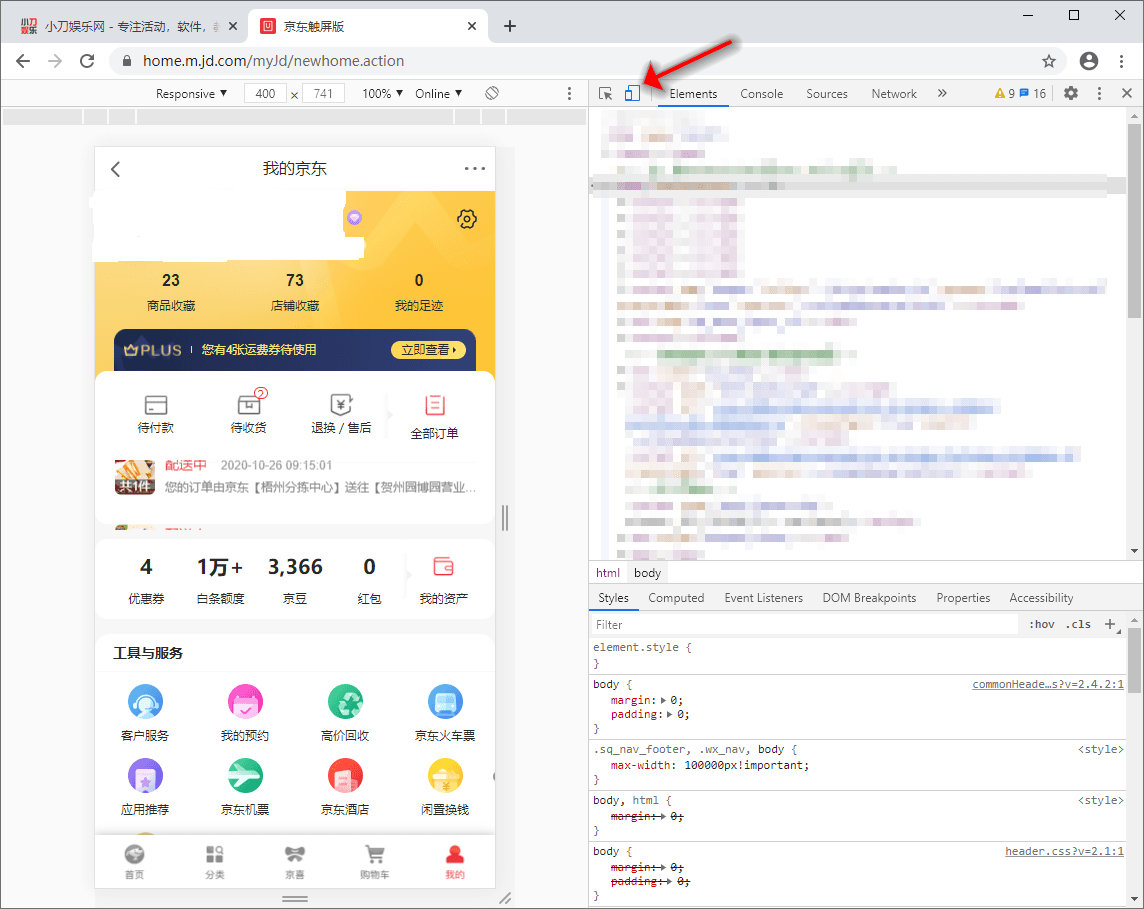Open 我的预约 reservations
Viewport: 1144px width, 909px height.
click(x=244, y=713)
